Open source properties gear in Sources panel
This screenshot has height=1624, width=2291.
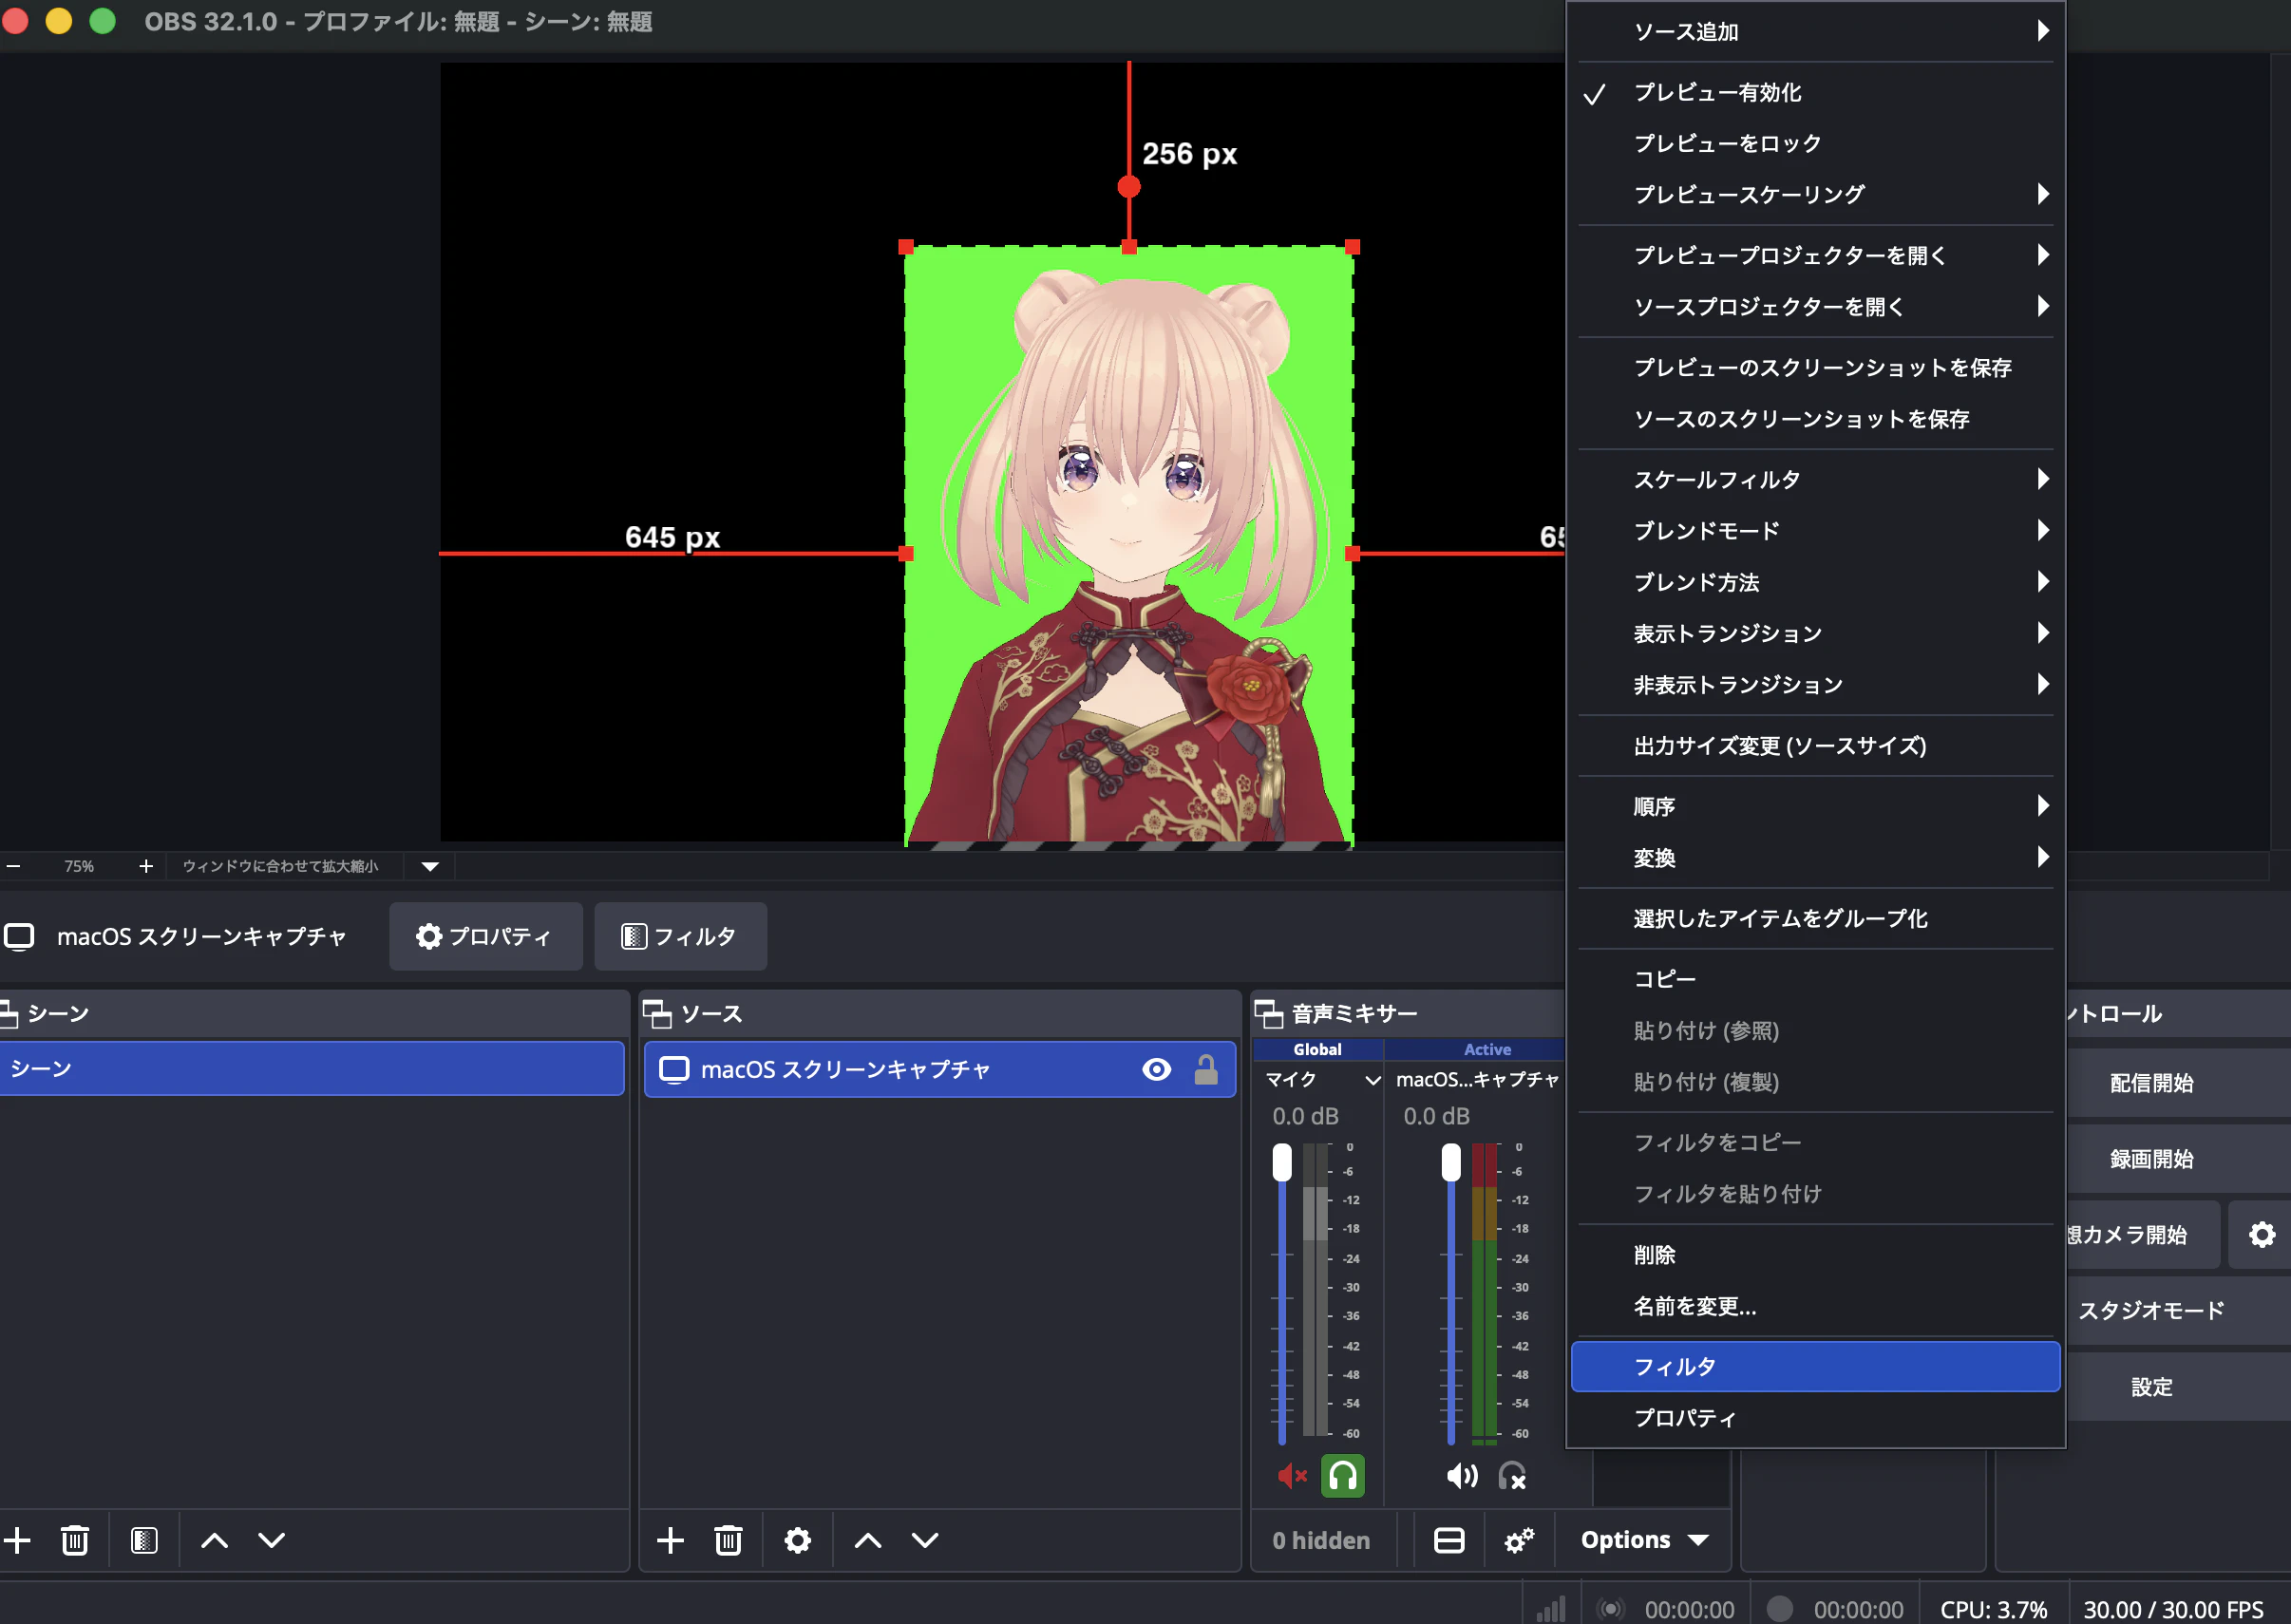(x=797, y=1540)
